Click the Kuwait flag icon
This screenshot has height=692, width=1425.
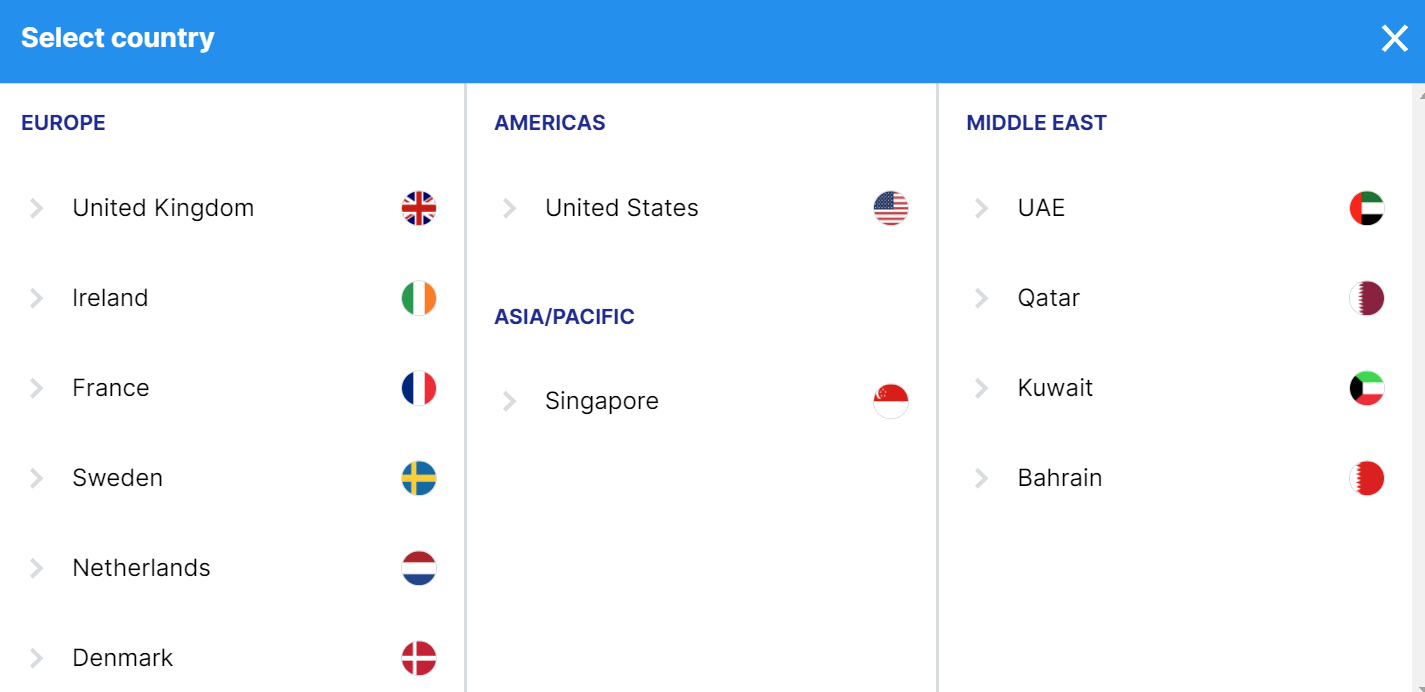1366,388
